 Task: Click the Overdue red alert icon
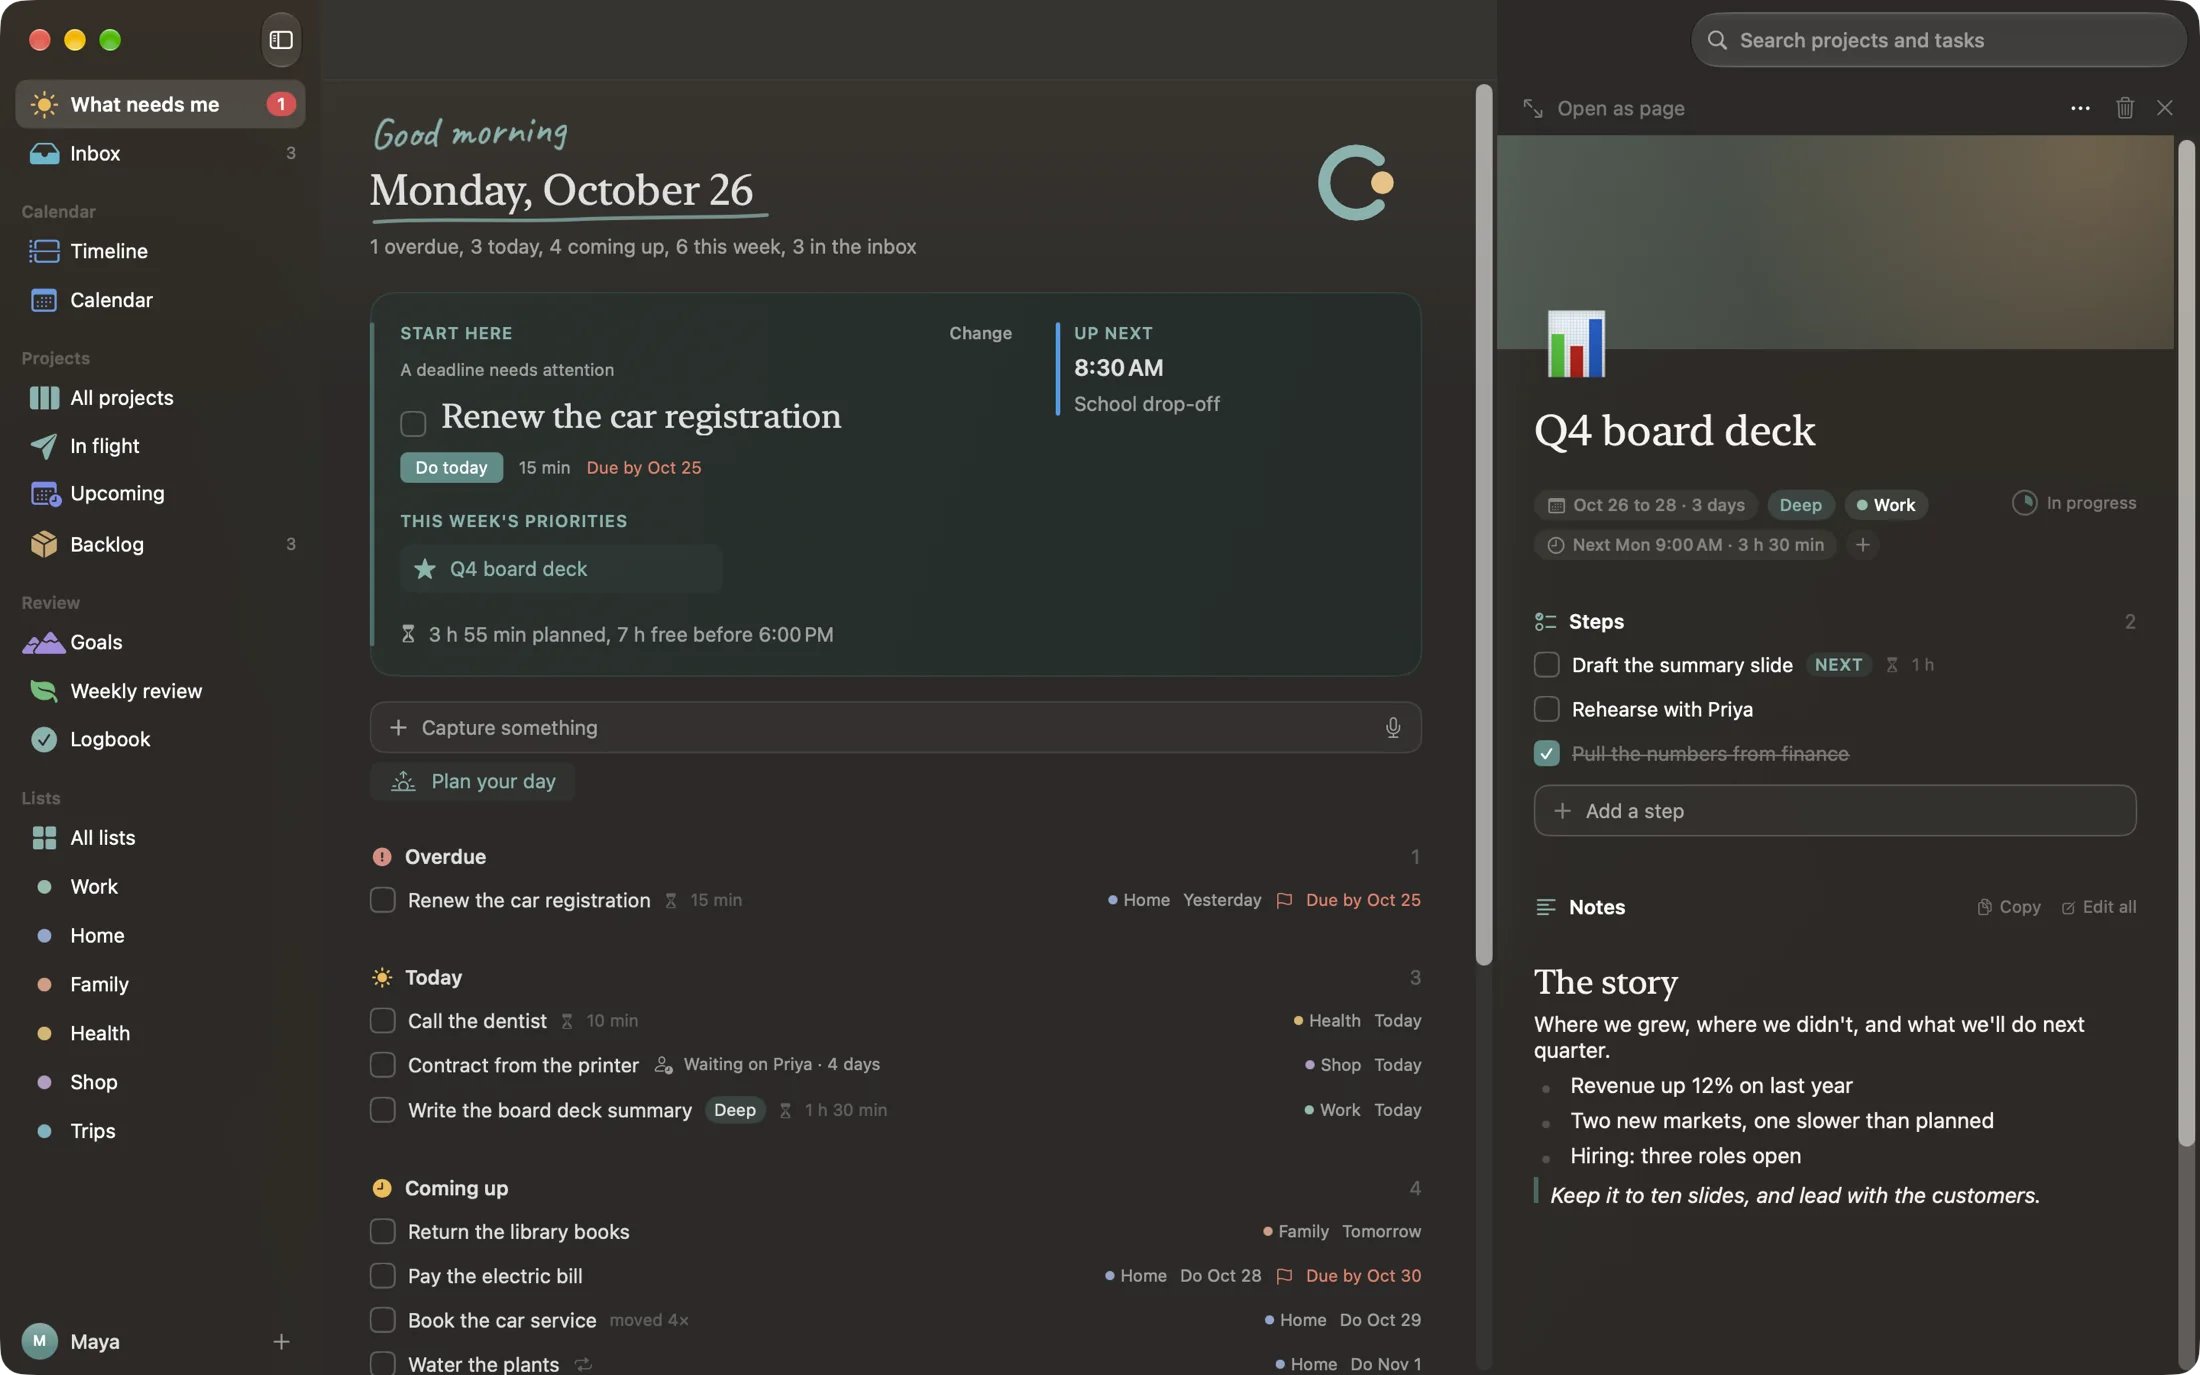click(x=381, y=857)
